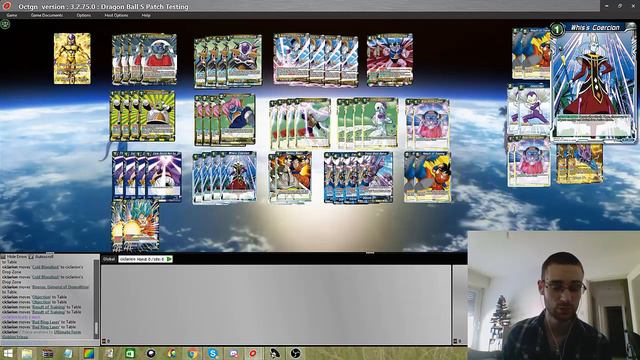Select the Beerus blue-background card stack
Image resolution: width=640 pixels, height=360 pixels.
coord(358,177)
